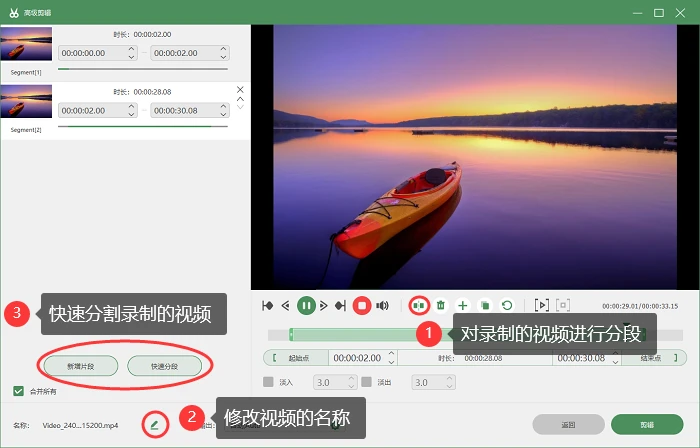
Task: Click the green timeline range bar
Action: click(x=353, y=335)
